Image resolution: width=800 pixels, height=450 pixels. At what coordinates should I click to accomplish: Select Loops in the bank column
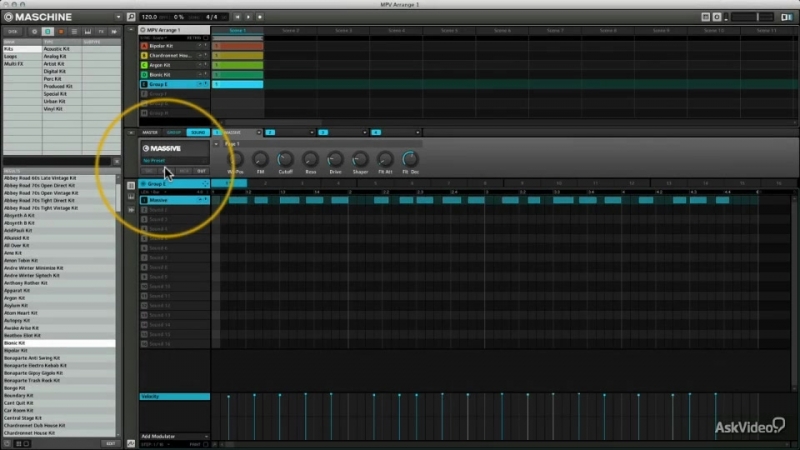coord(22,56)
